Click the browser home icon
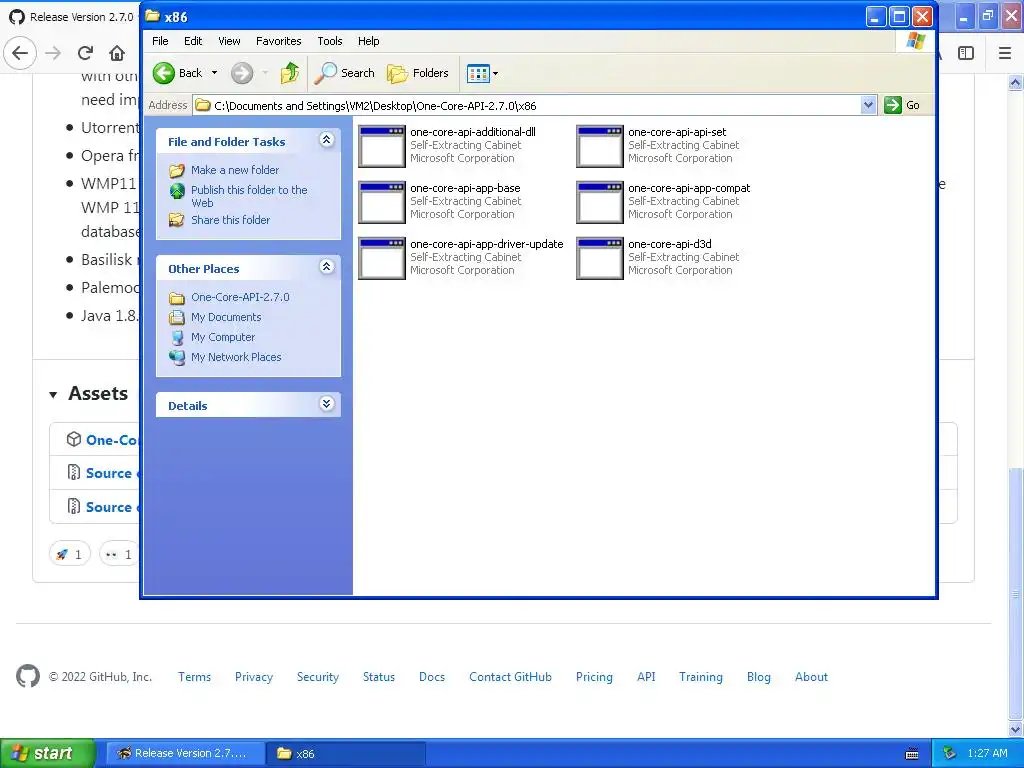The width and height of the screenshot is (1024, 768). click(117, 53)
